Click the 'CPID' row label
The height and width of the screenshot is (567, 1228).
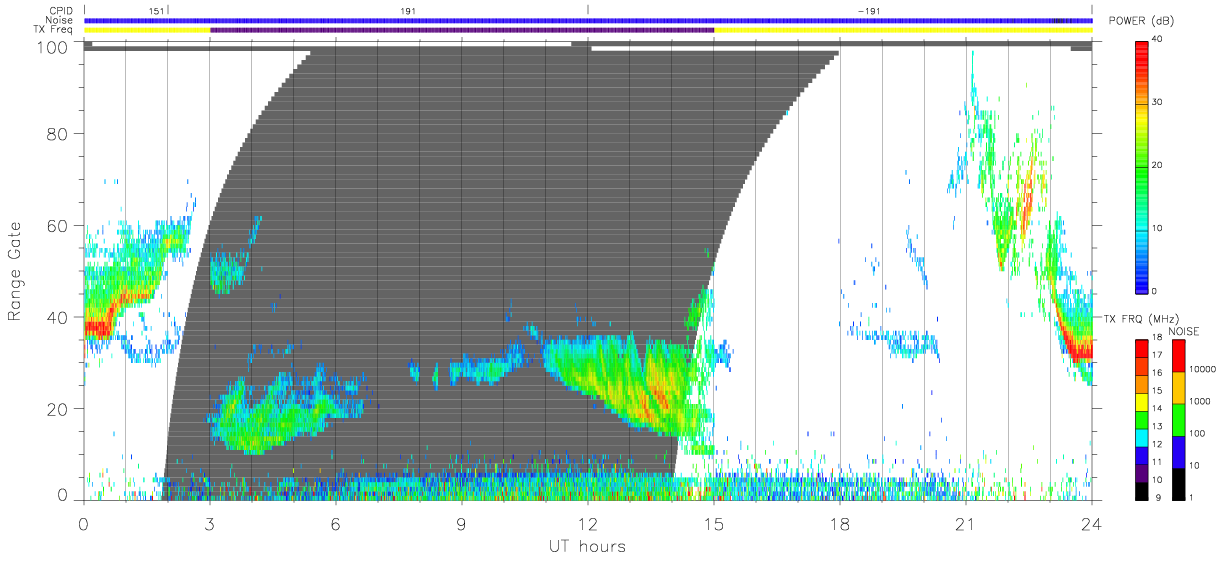[60, 10]
